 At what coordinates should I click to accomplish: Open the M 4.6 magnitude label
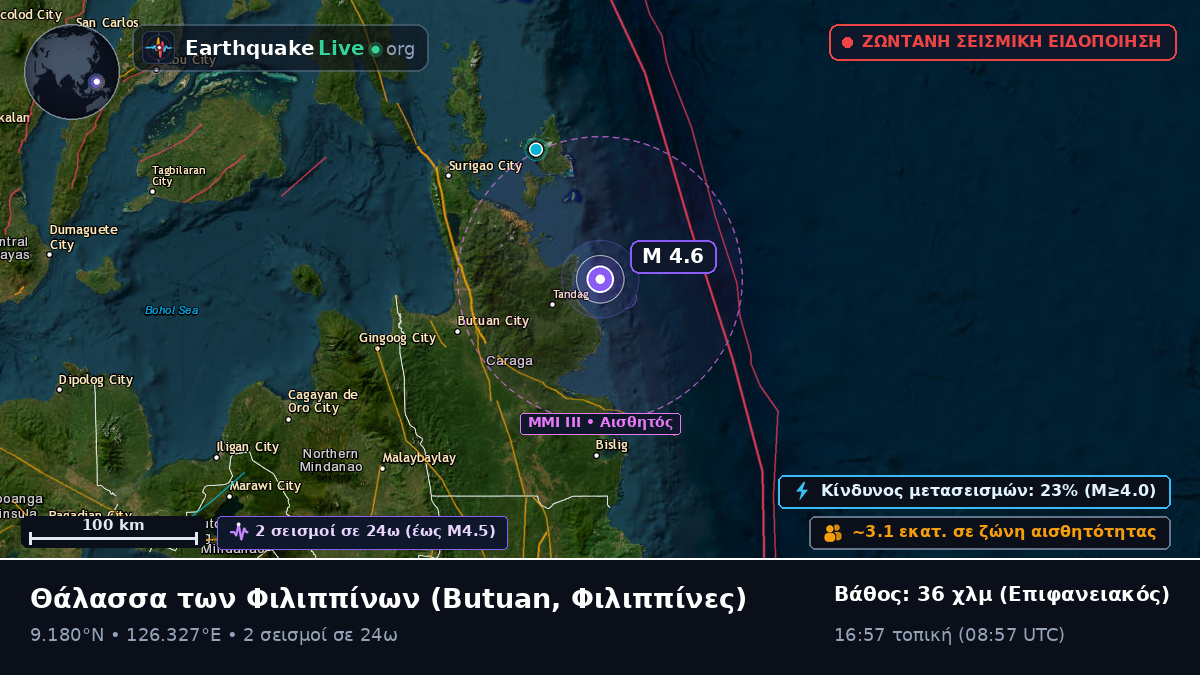pyautogui.click(x=674, y=256)
